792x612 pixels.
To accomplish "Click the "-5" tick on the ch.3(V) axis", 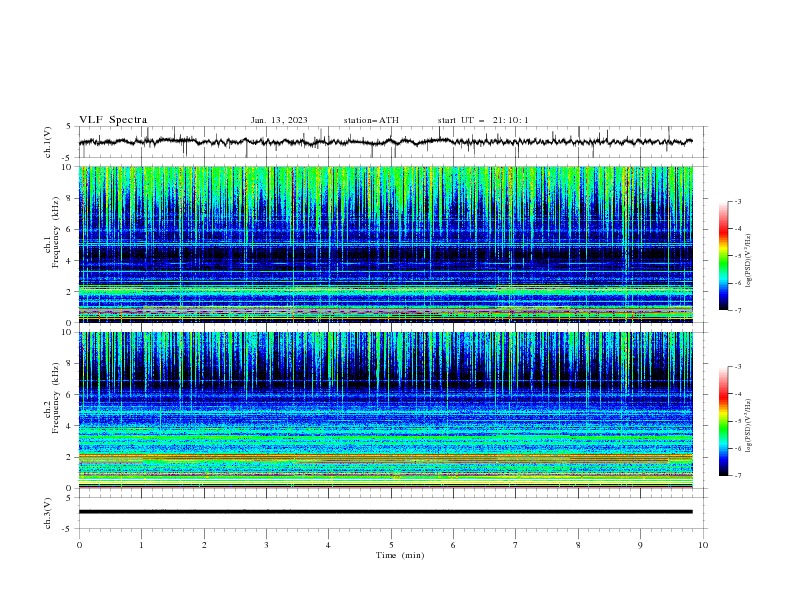I will [x=68, y=529].
